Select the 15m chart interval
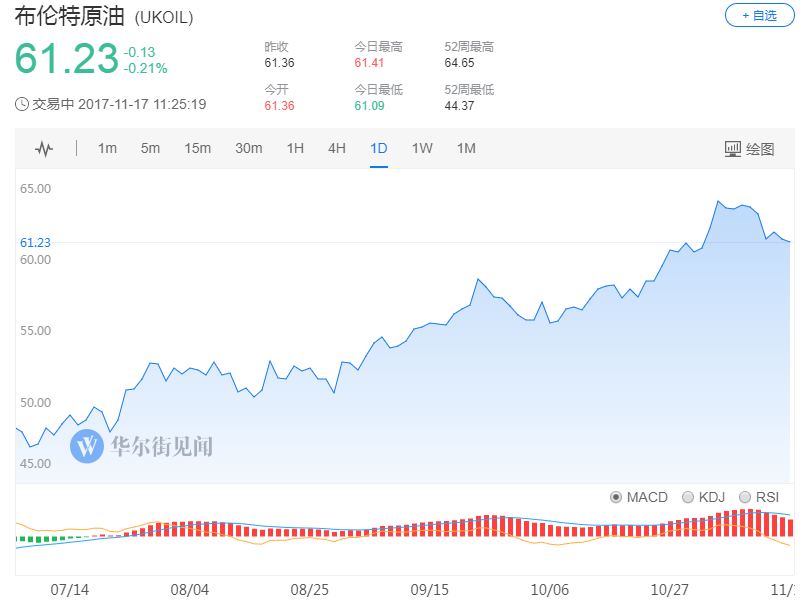The height and width of the screenshot is (606, 801). [x=197, y=149]
